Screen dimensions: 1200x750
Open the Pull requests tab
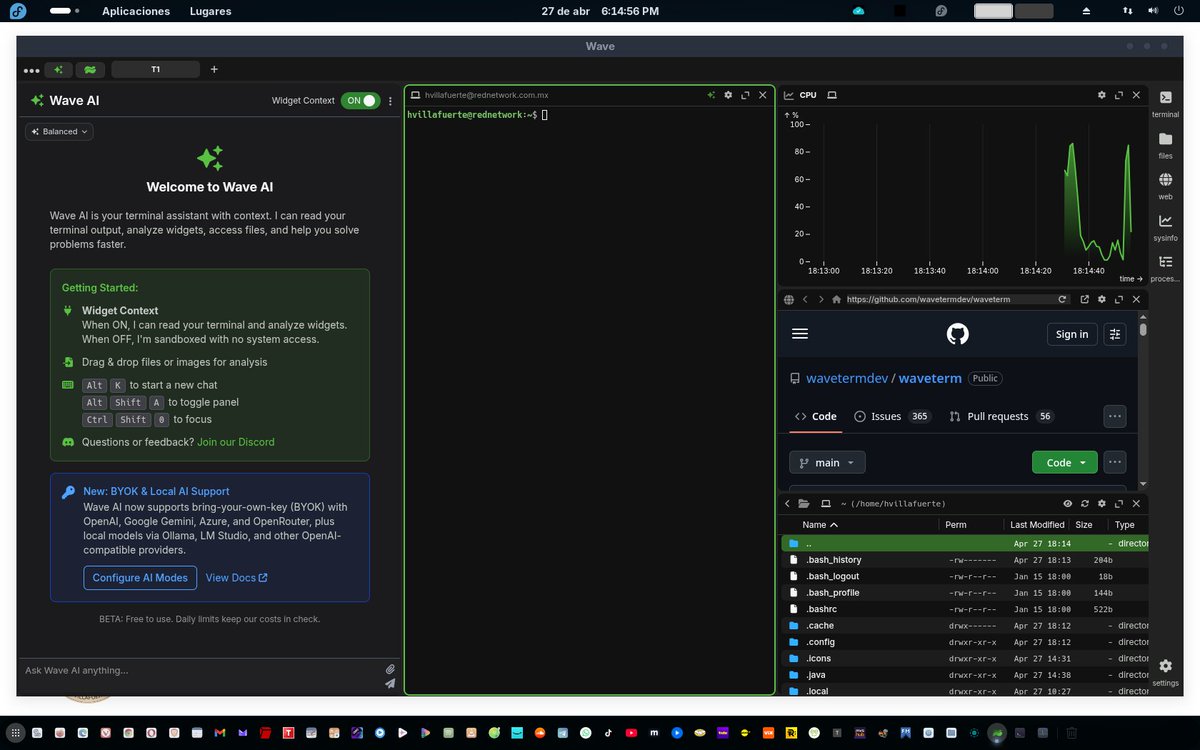pos(1001,416)
